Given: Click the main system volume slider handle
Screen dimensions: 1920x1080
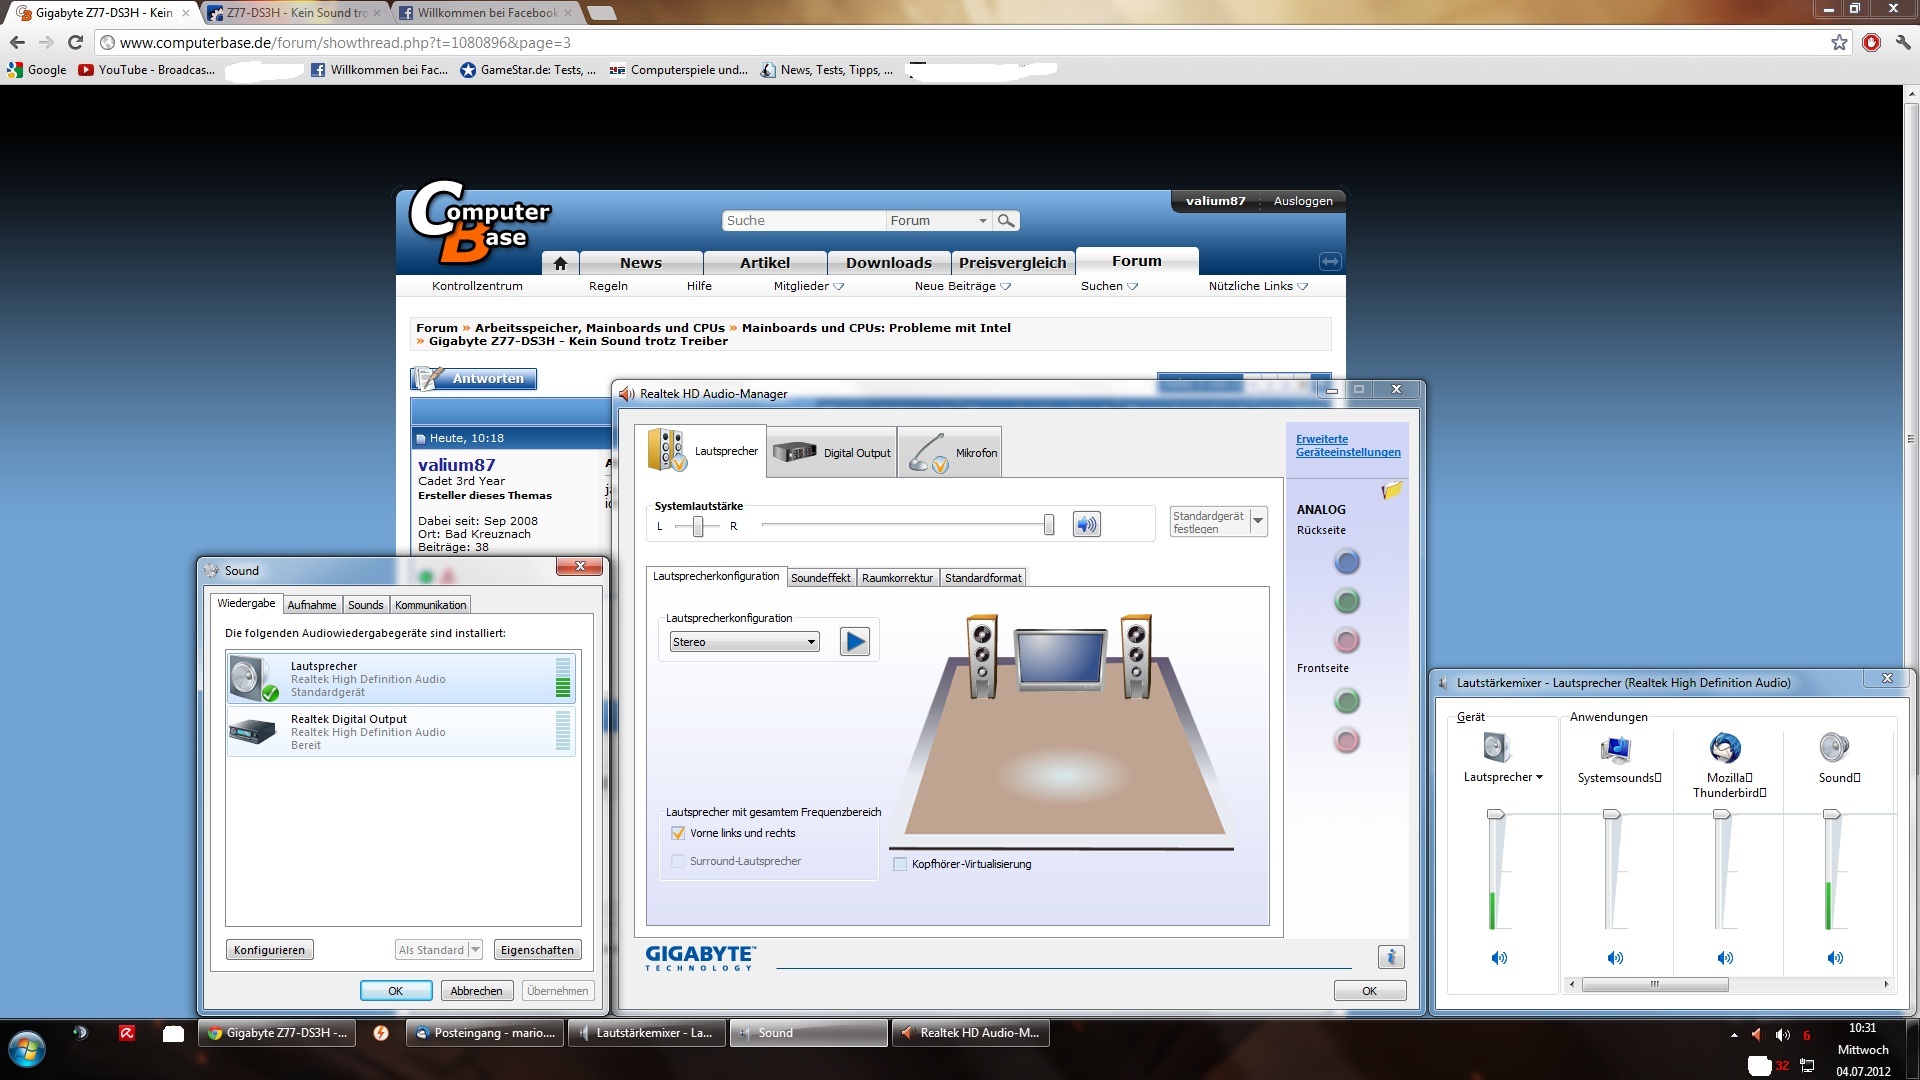Looking at the screenshot, I should pyautogui.click(x=1048, y=524).
